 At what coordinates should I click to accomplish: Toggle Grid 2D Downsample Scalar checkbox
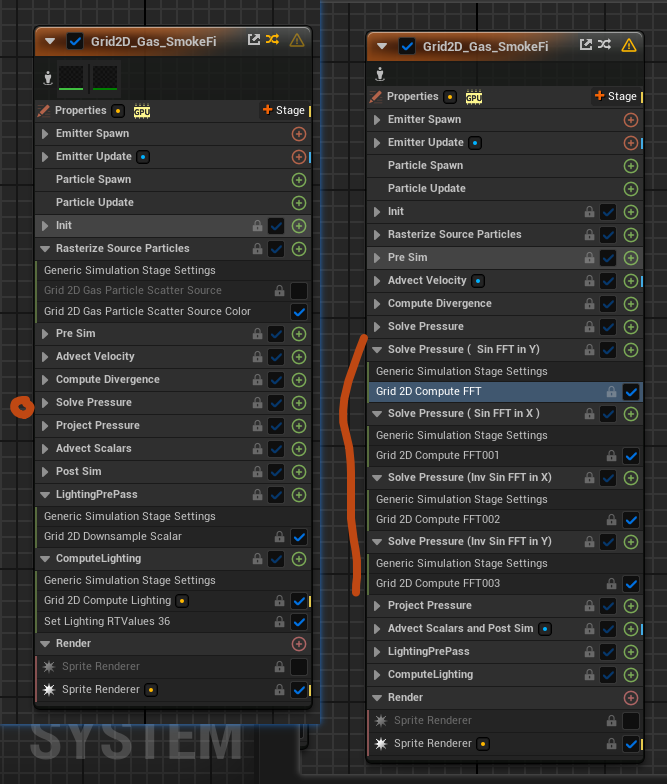tap(299, 537)
